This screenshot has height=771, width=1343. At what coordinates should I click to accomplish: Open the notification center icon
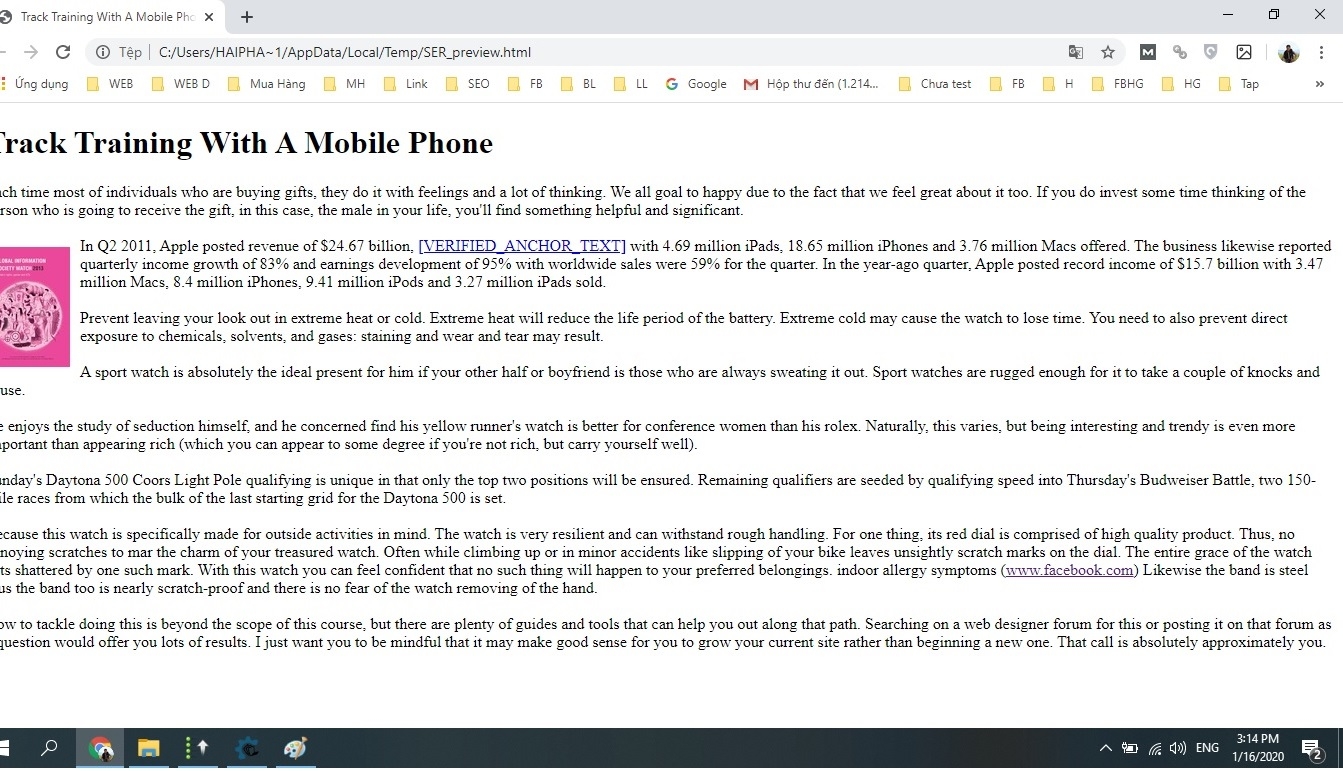[x=1313, y=748]
